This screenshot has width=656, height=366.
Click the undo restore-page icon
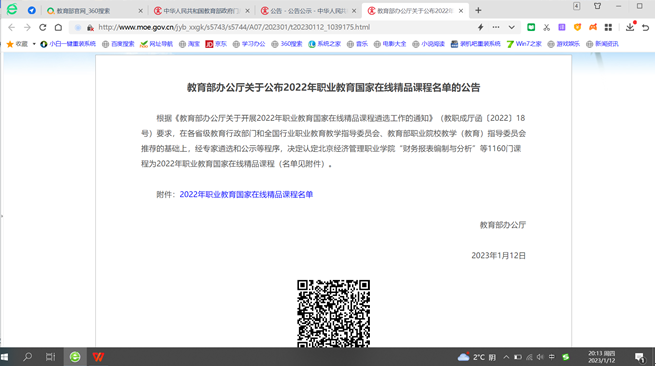click(646, 27)
